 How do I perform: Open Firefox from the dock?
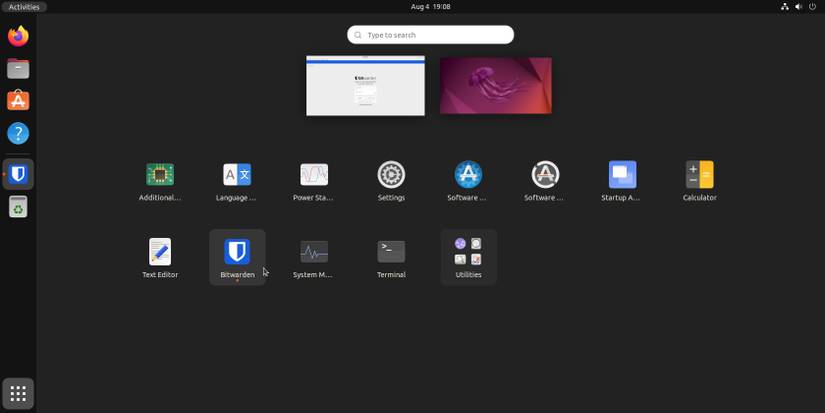click(18, 36)
